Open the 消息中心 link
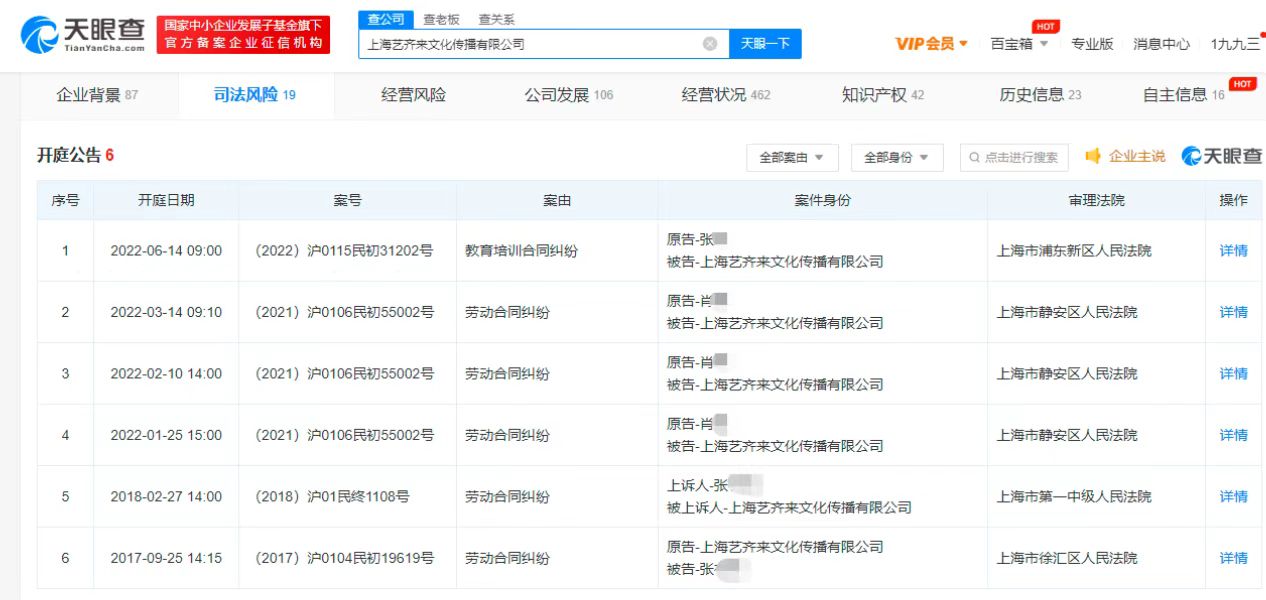 click(1161, 44)
